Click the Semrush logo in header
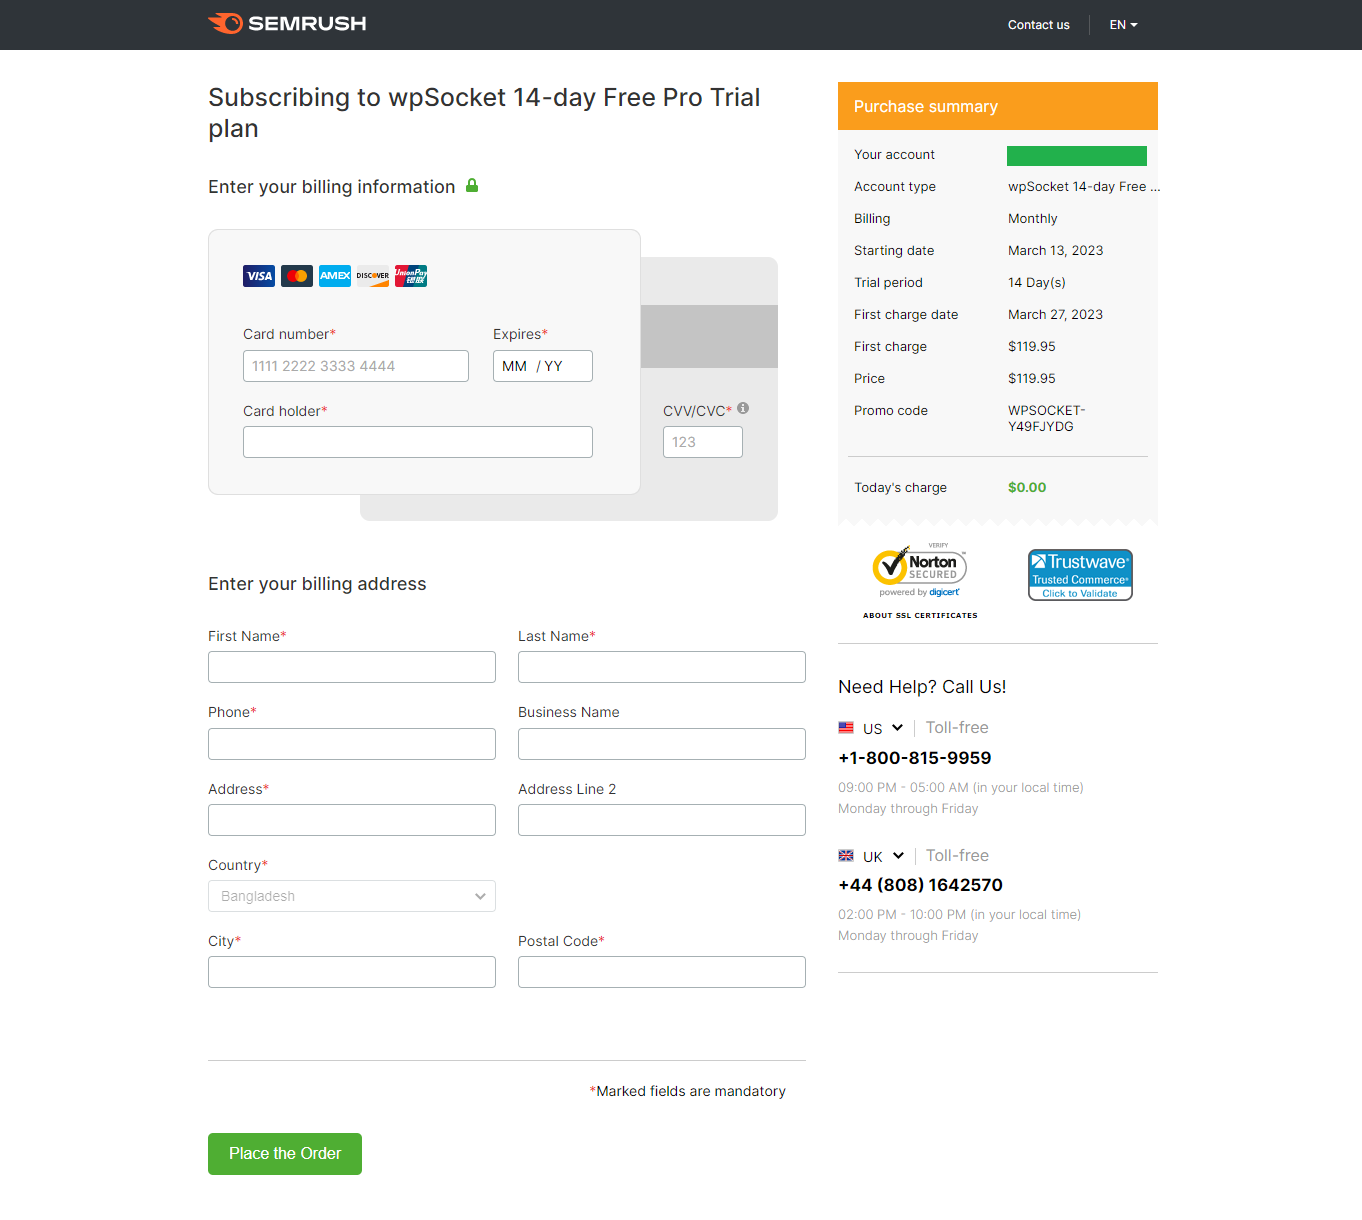Image resolution: width=1362 pixels, height=1220 pixels. 287,24
